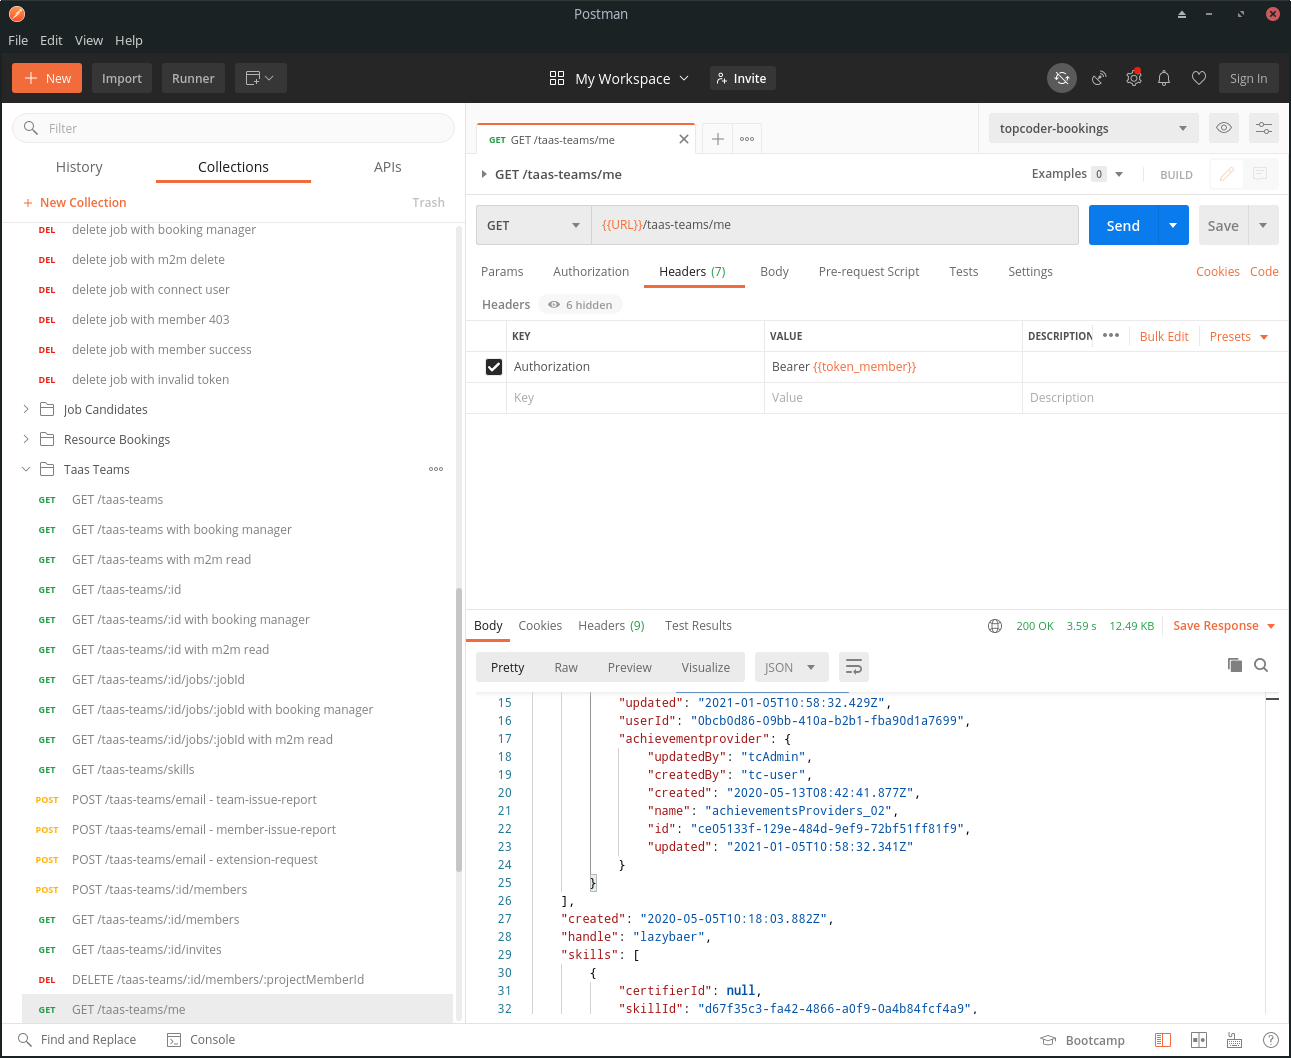
Task: Open the Save button dropdown arrow
Action: pyautogui.click(x=1263, y=225)
